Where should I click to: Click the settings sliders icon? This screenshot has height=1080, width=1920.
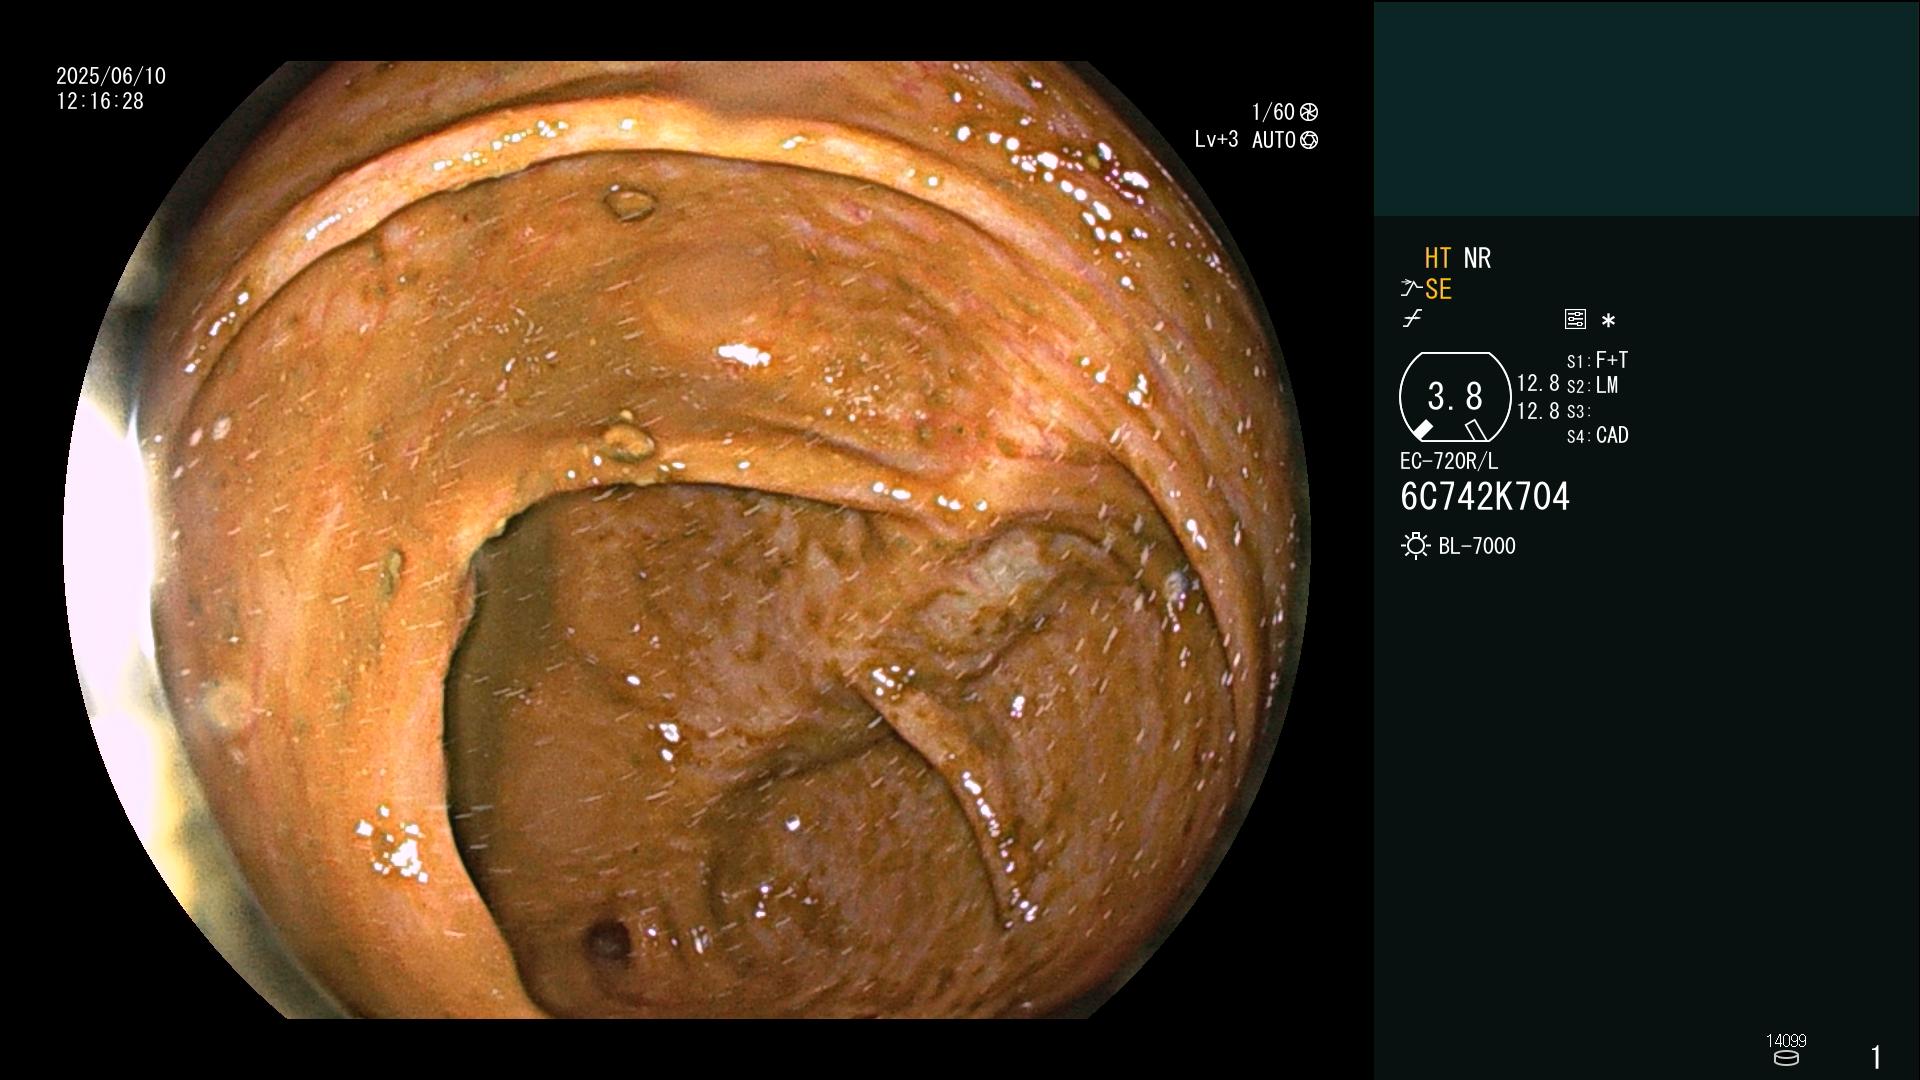[x=1575, y=319]
